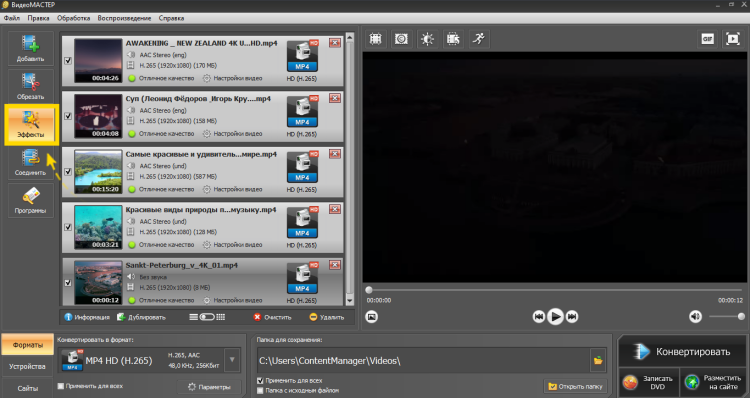Enable Применить для всех under format selector

click(x=61, y=386)
